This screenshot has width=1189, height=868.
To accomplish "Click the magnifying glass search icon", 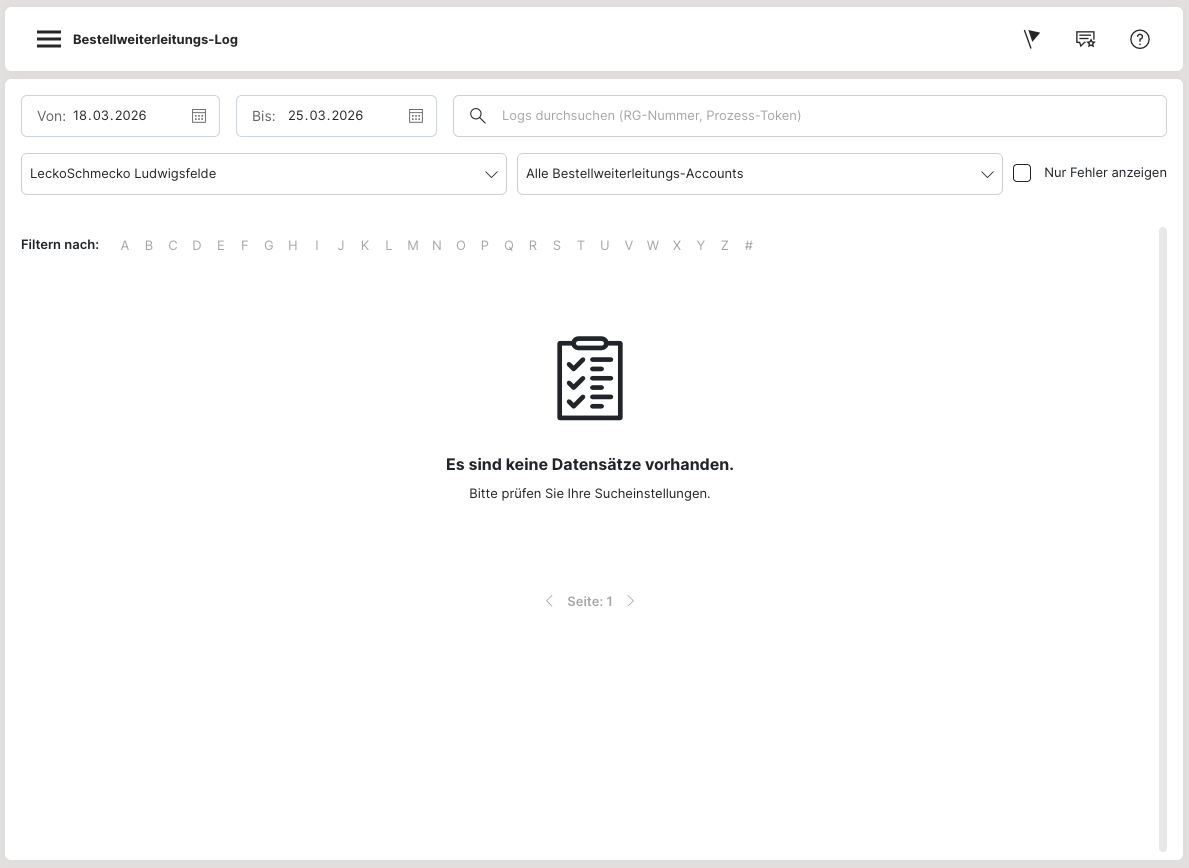I will 478,116.
